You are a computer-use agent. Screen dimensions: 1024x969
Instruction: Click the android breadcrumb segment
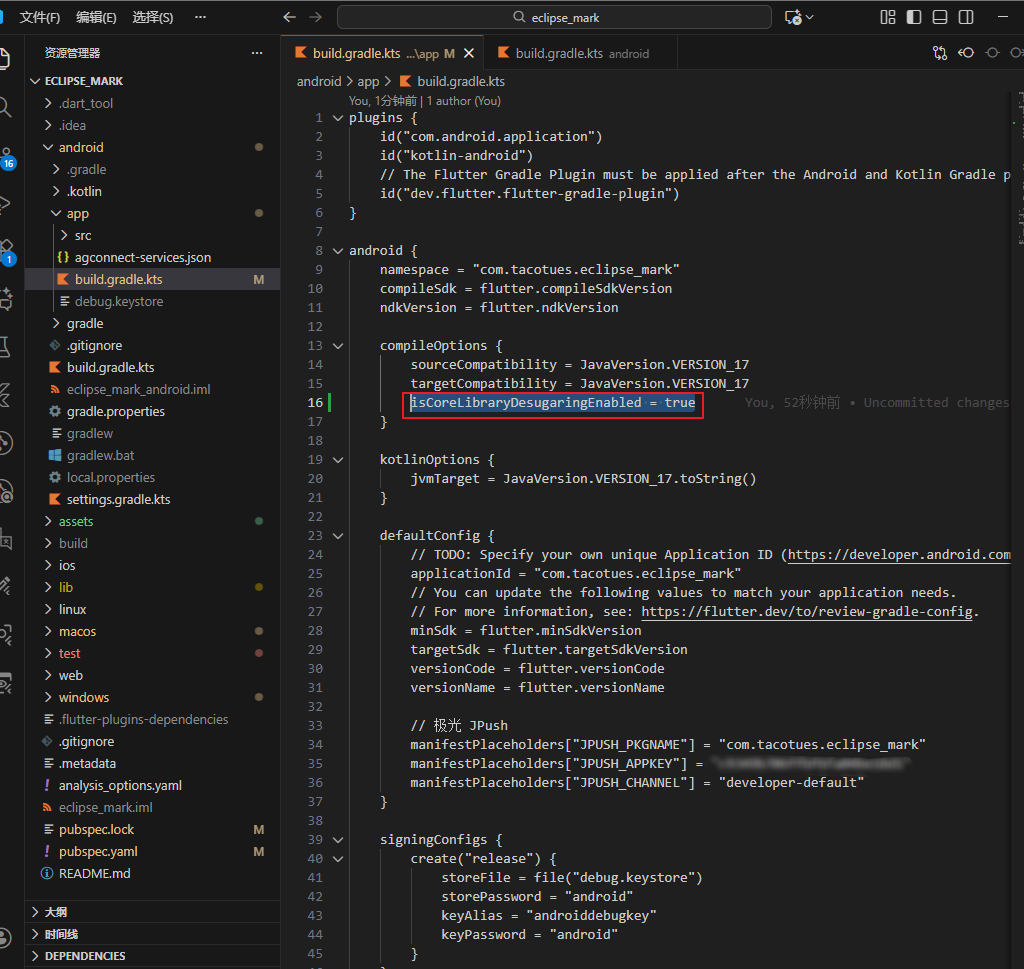coord(319,81)
